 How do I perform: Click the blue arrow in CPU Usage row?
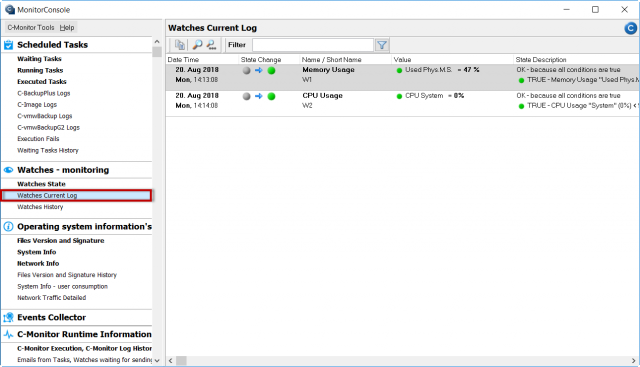pos(259,96)
